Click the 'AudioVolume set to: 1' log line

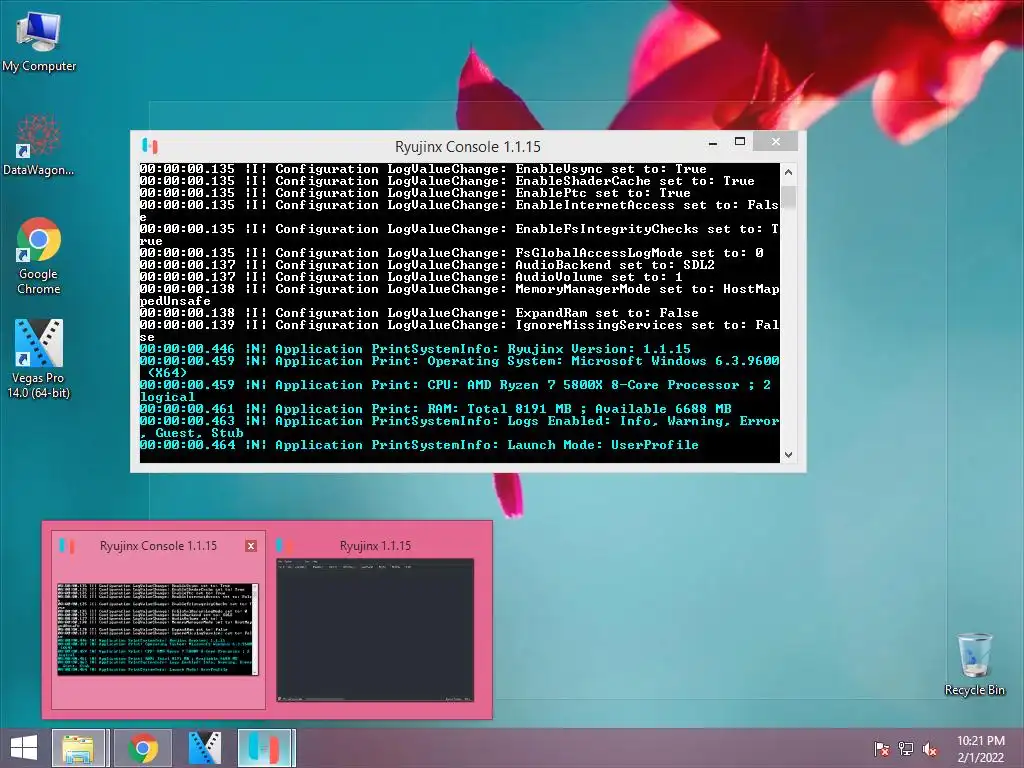(x=411, y=277)
